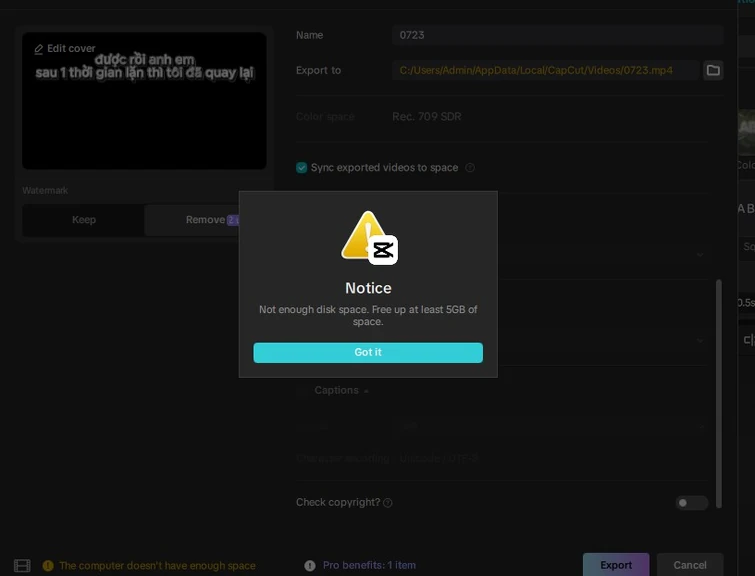Image resolution: width=755 pixels, height=576 pixels.
Task: Click the Edit cover pencil icon
Action: [x=39, y=49]
